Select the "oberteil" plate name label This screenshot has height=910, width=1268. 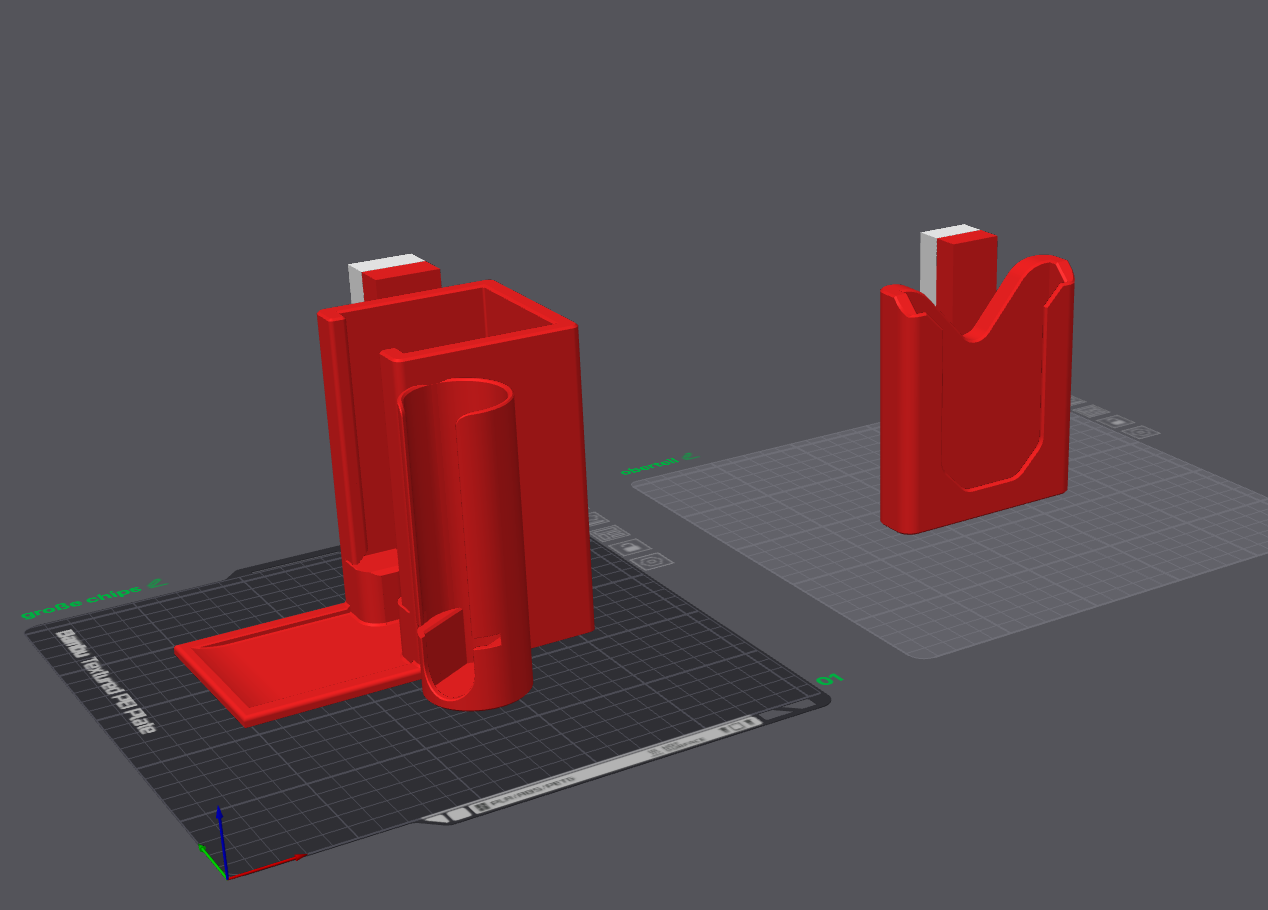tap(649, 465)
